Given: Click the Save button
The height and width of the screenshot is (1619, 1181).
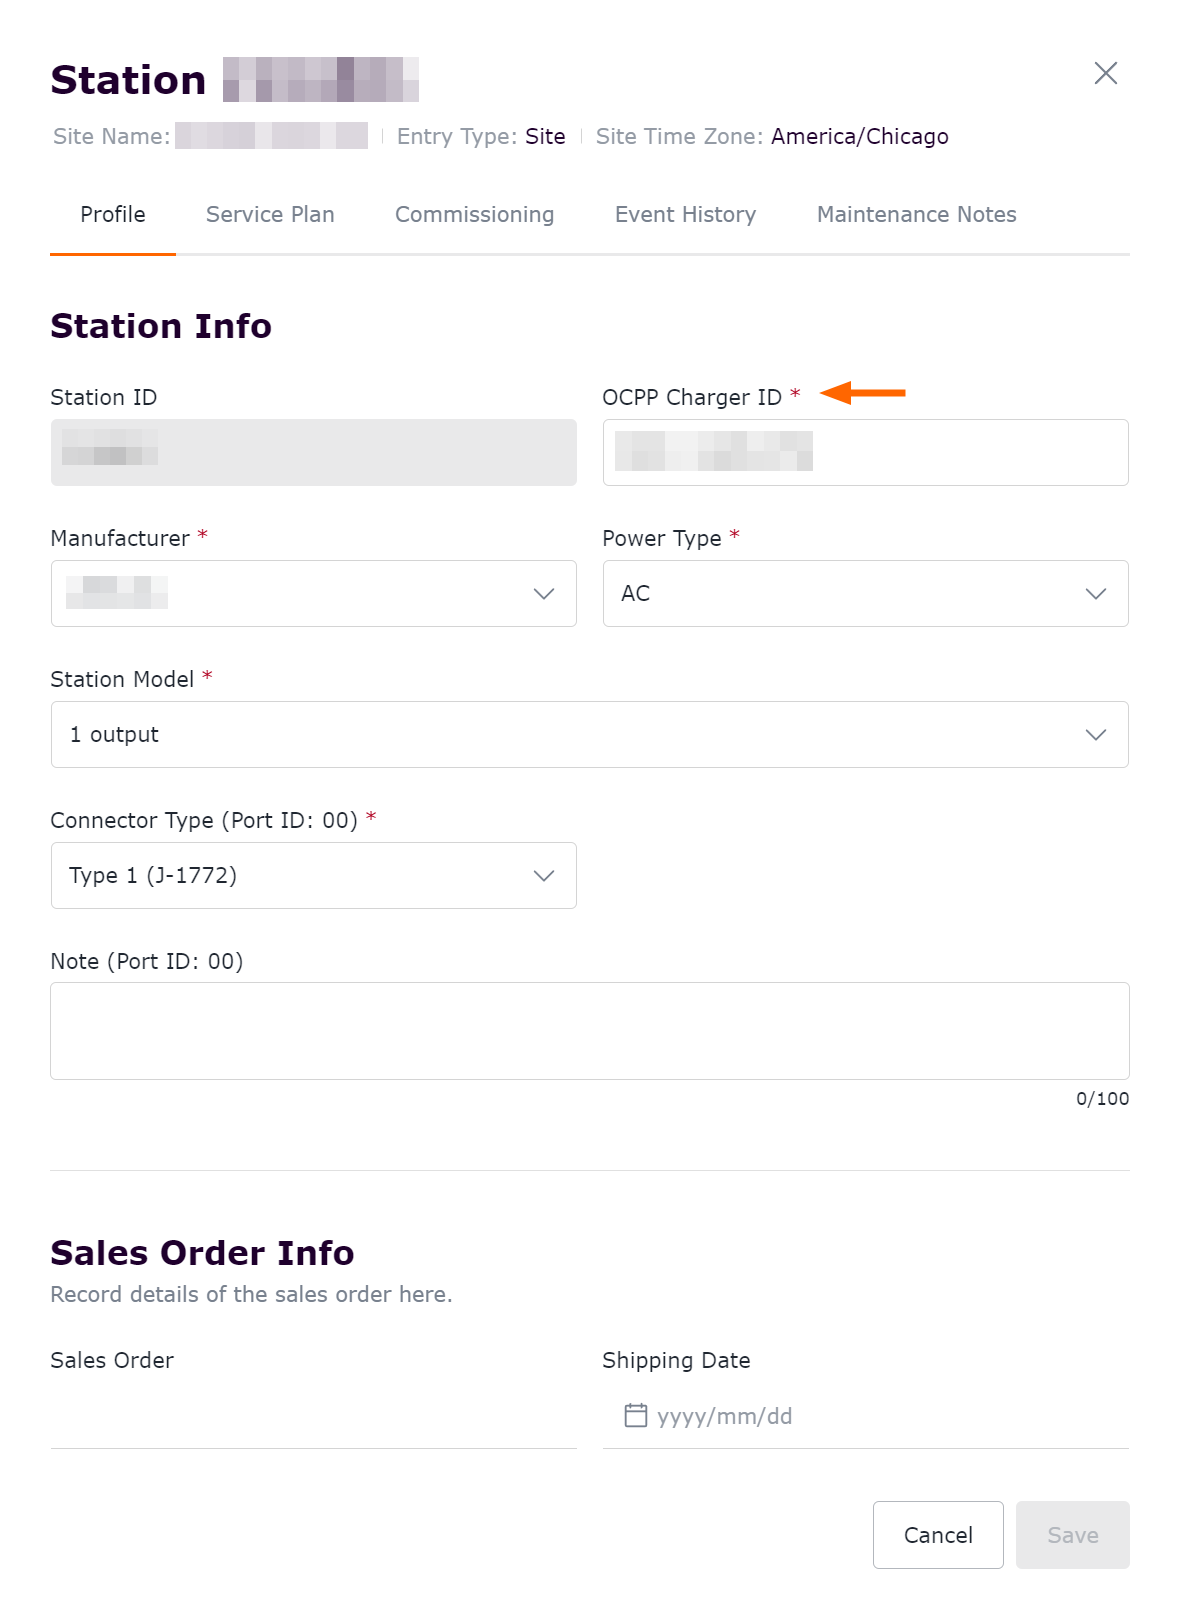Looking at the screenshot, I should [1072, 1535].
